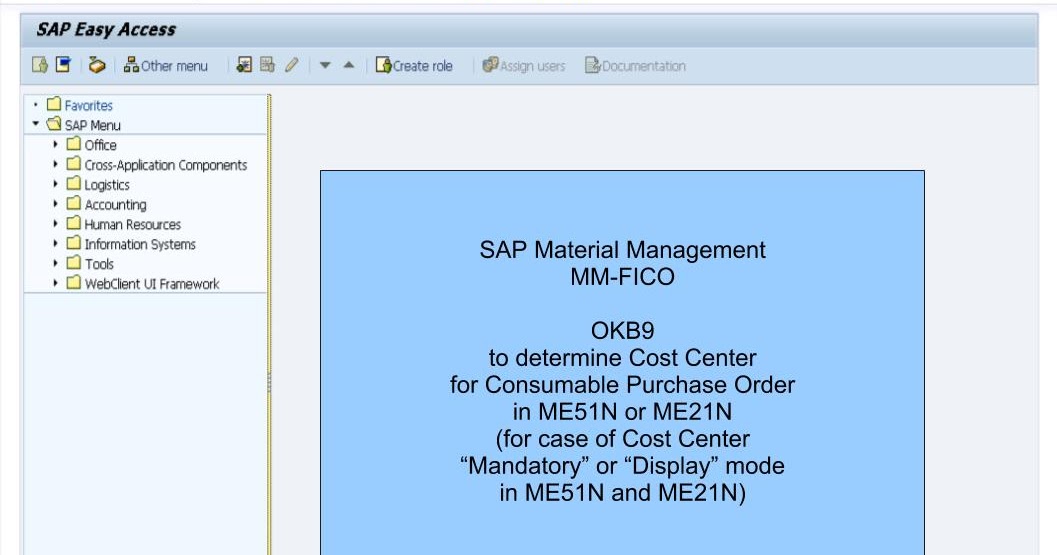
Task: Expand the Human Resources folder
Action: click(55, 223)
